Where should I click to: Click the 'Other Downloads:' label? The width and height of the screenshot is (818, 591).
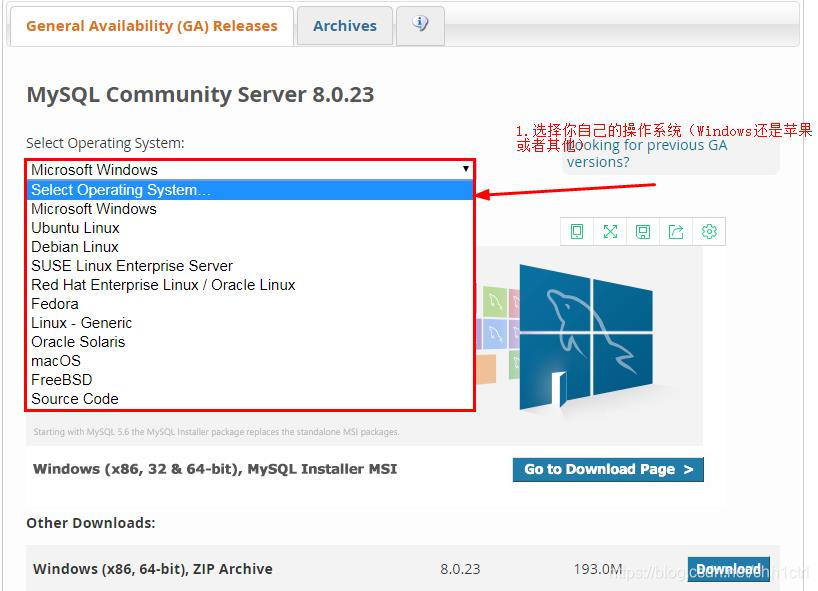[91, 523]
